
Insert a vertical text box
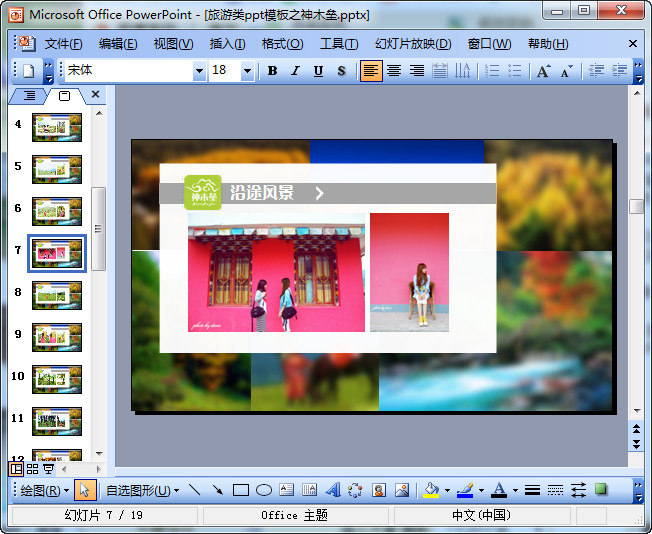309,490
